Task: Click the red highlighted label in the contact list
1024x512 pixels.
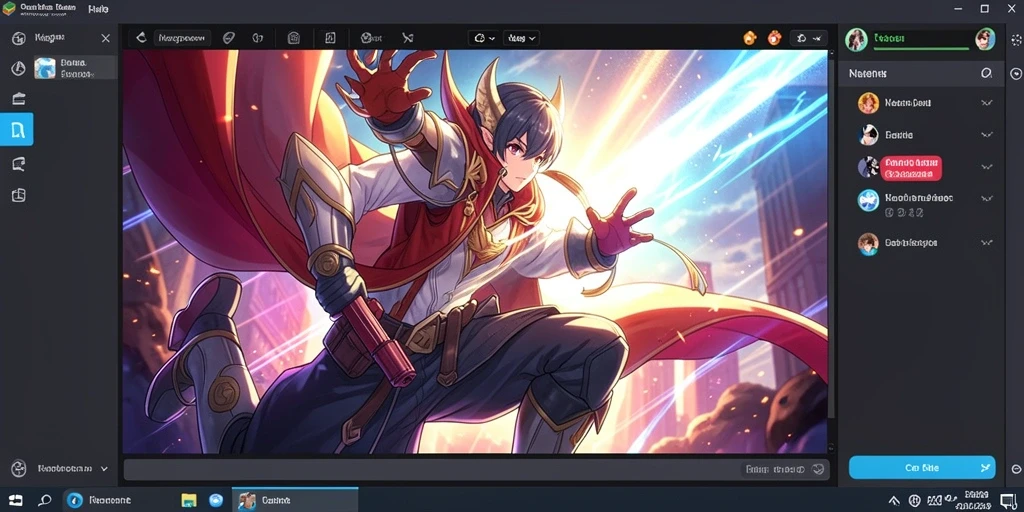Action: point(910,168)
